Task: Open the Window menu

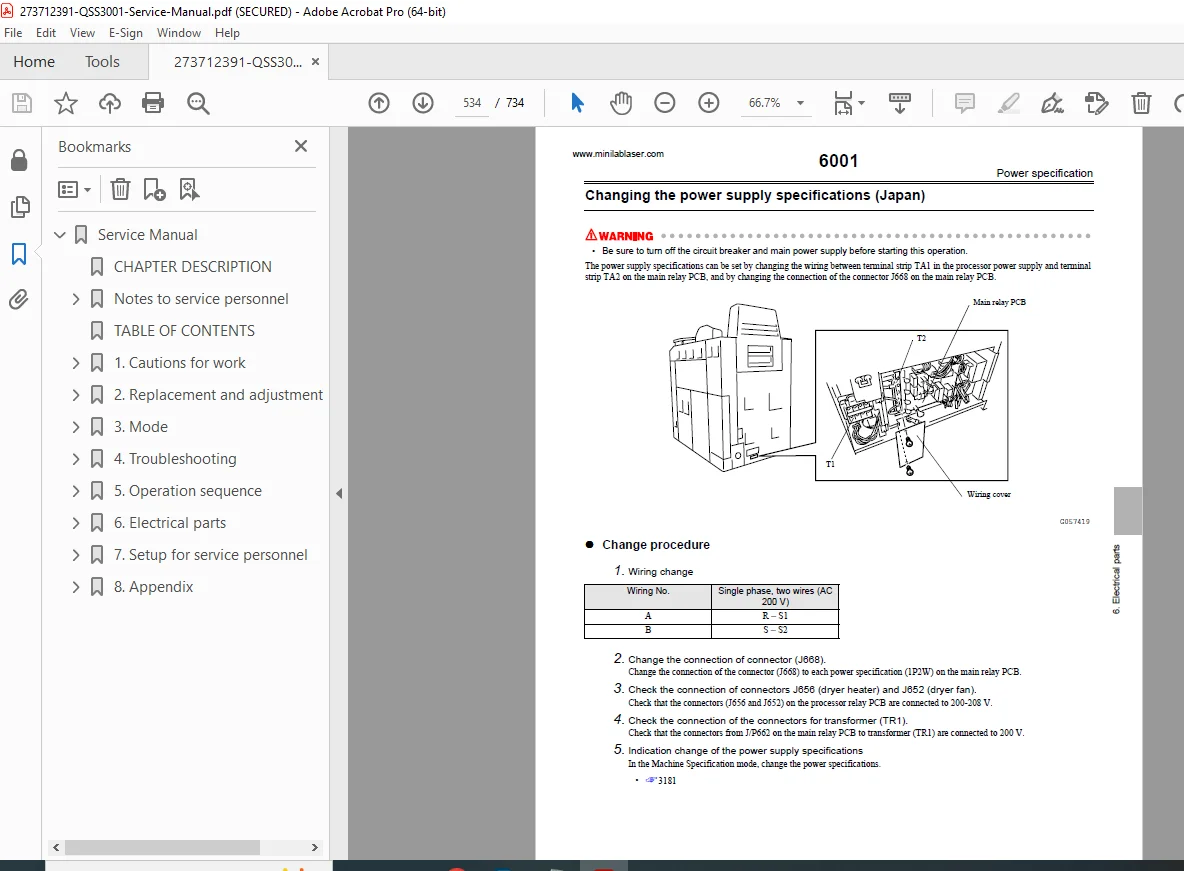Action: point(179,32)
